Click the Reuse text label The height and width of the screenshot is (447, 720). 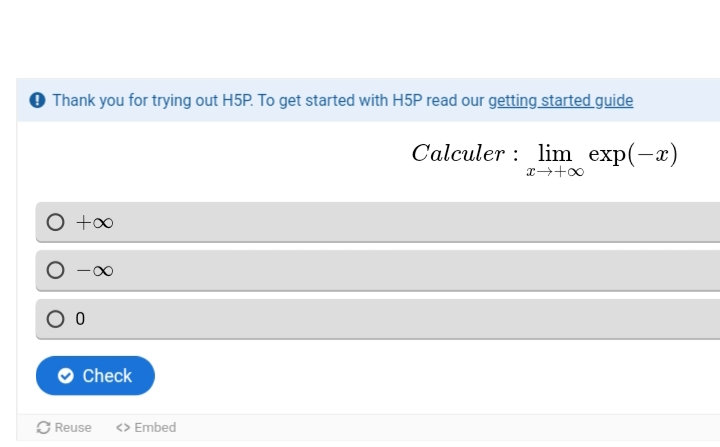pos(73,428)
